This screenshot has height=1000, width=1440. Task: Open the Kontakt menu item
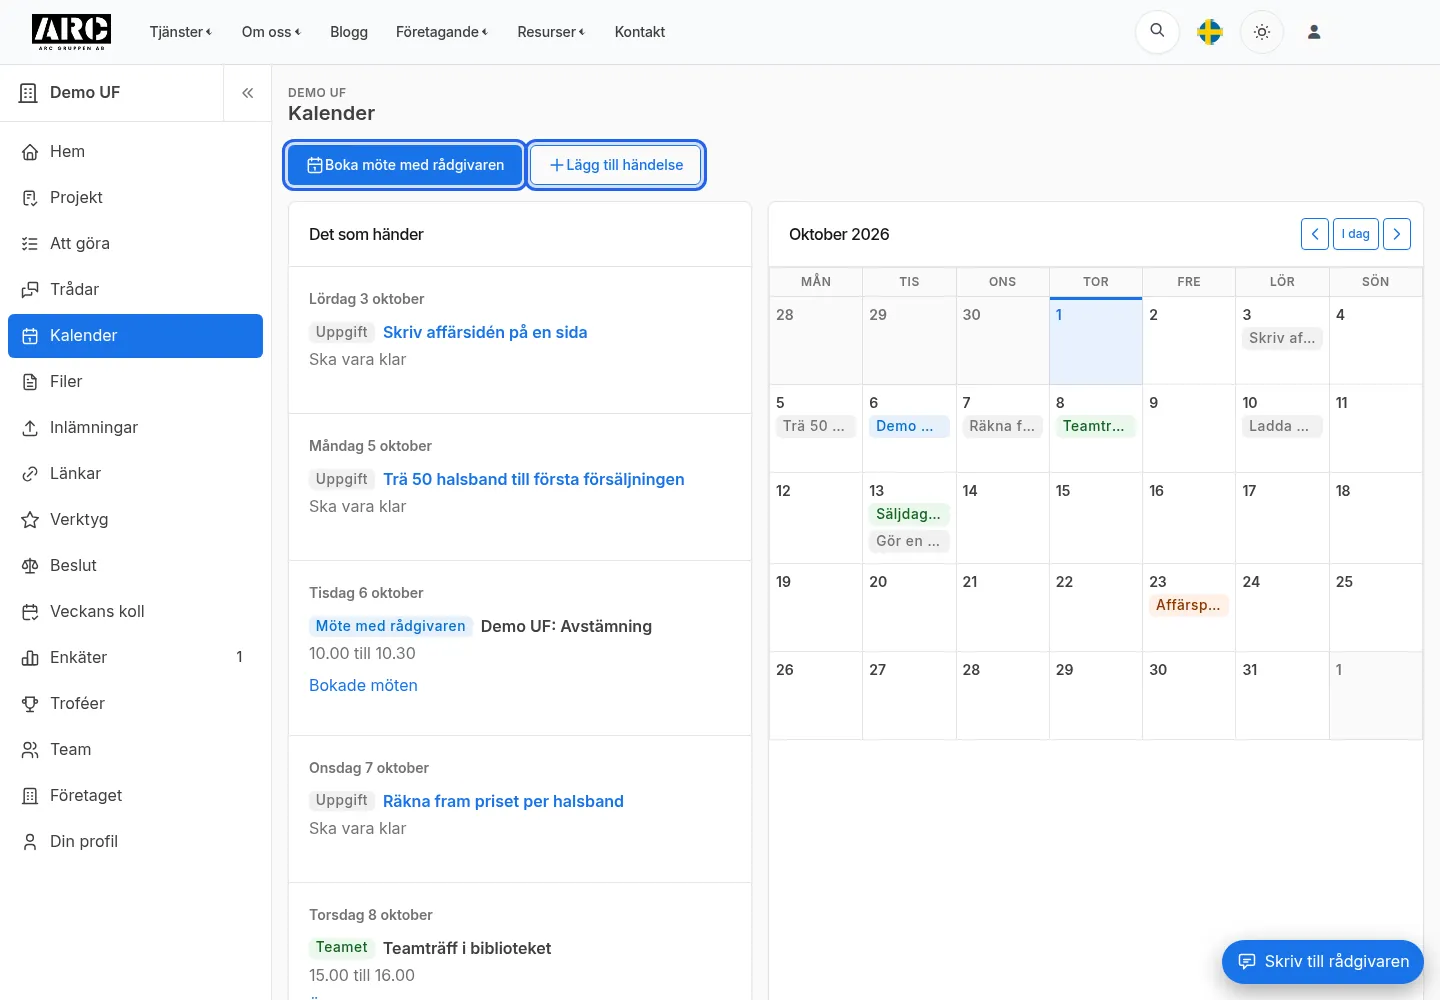point(640,32)
